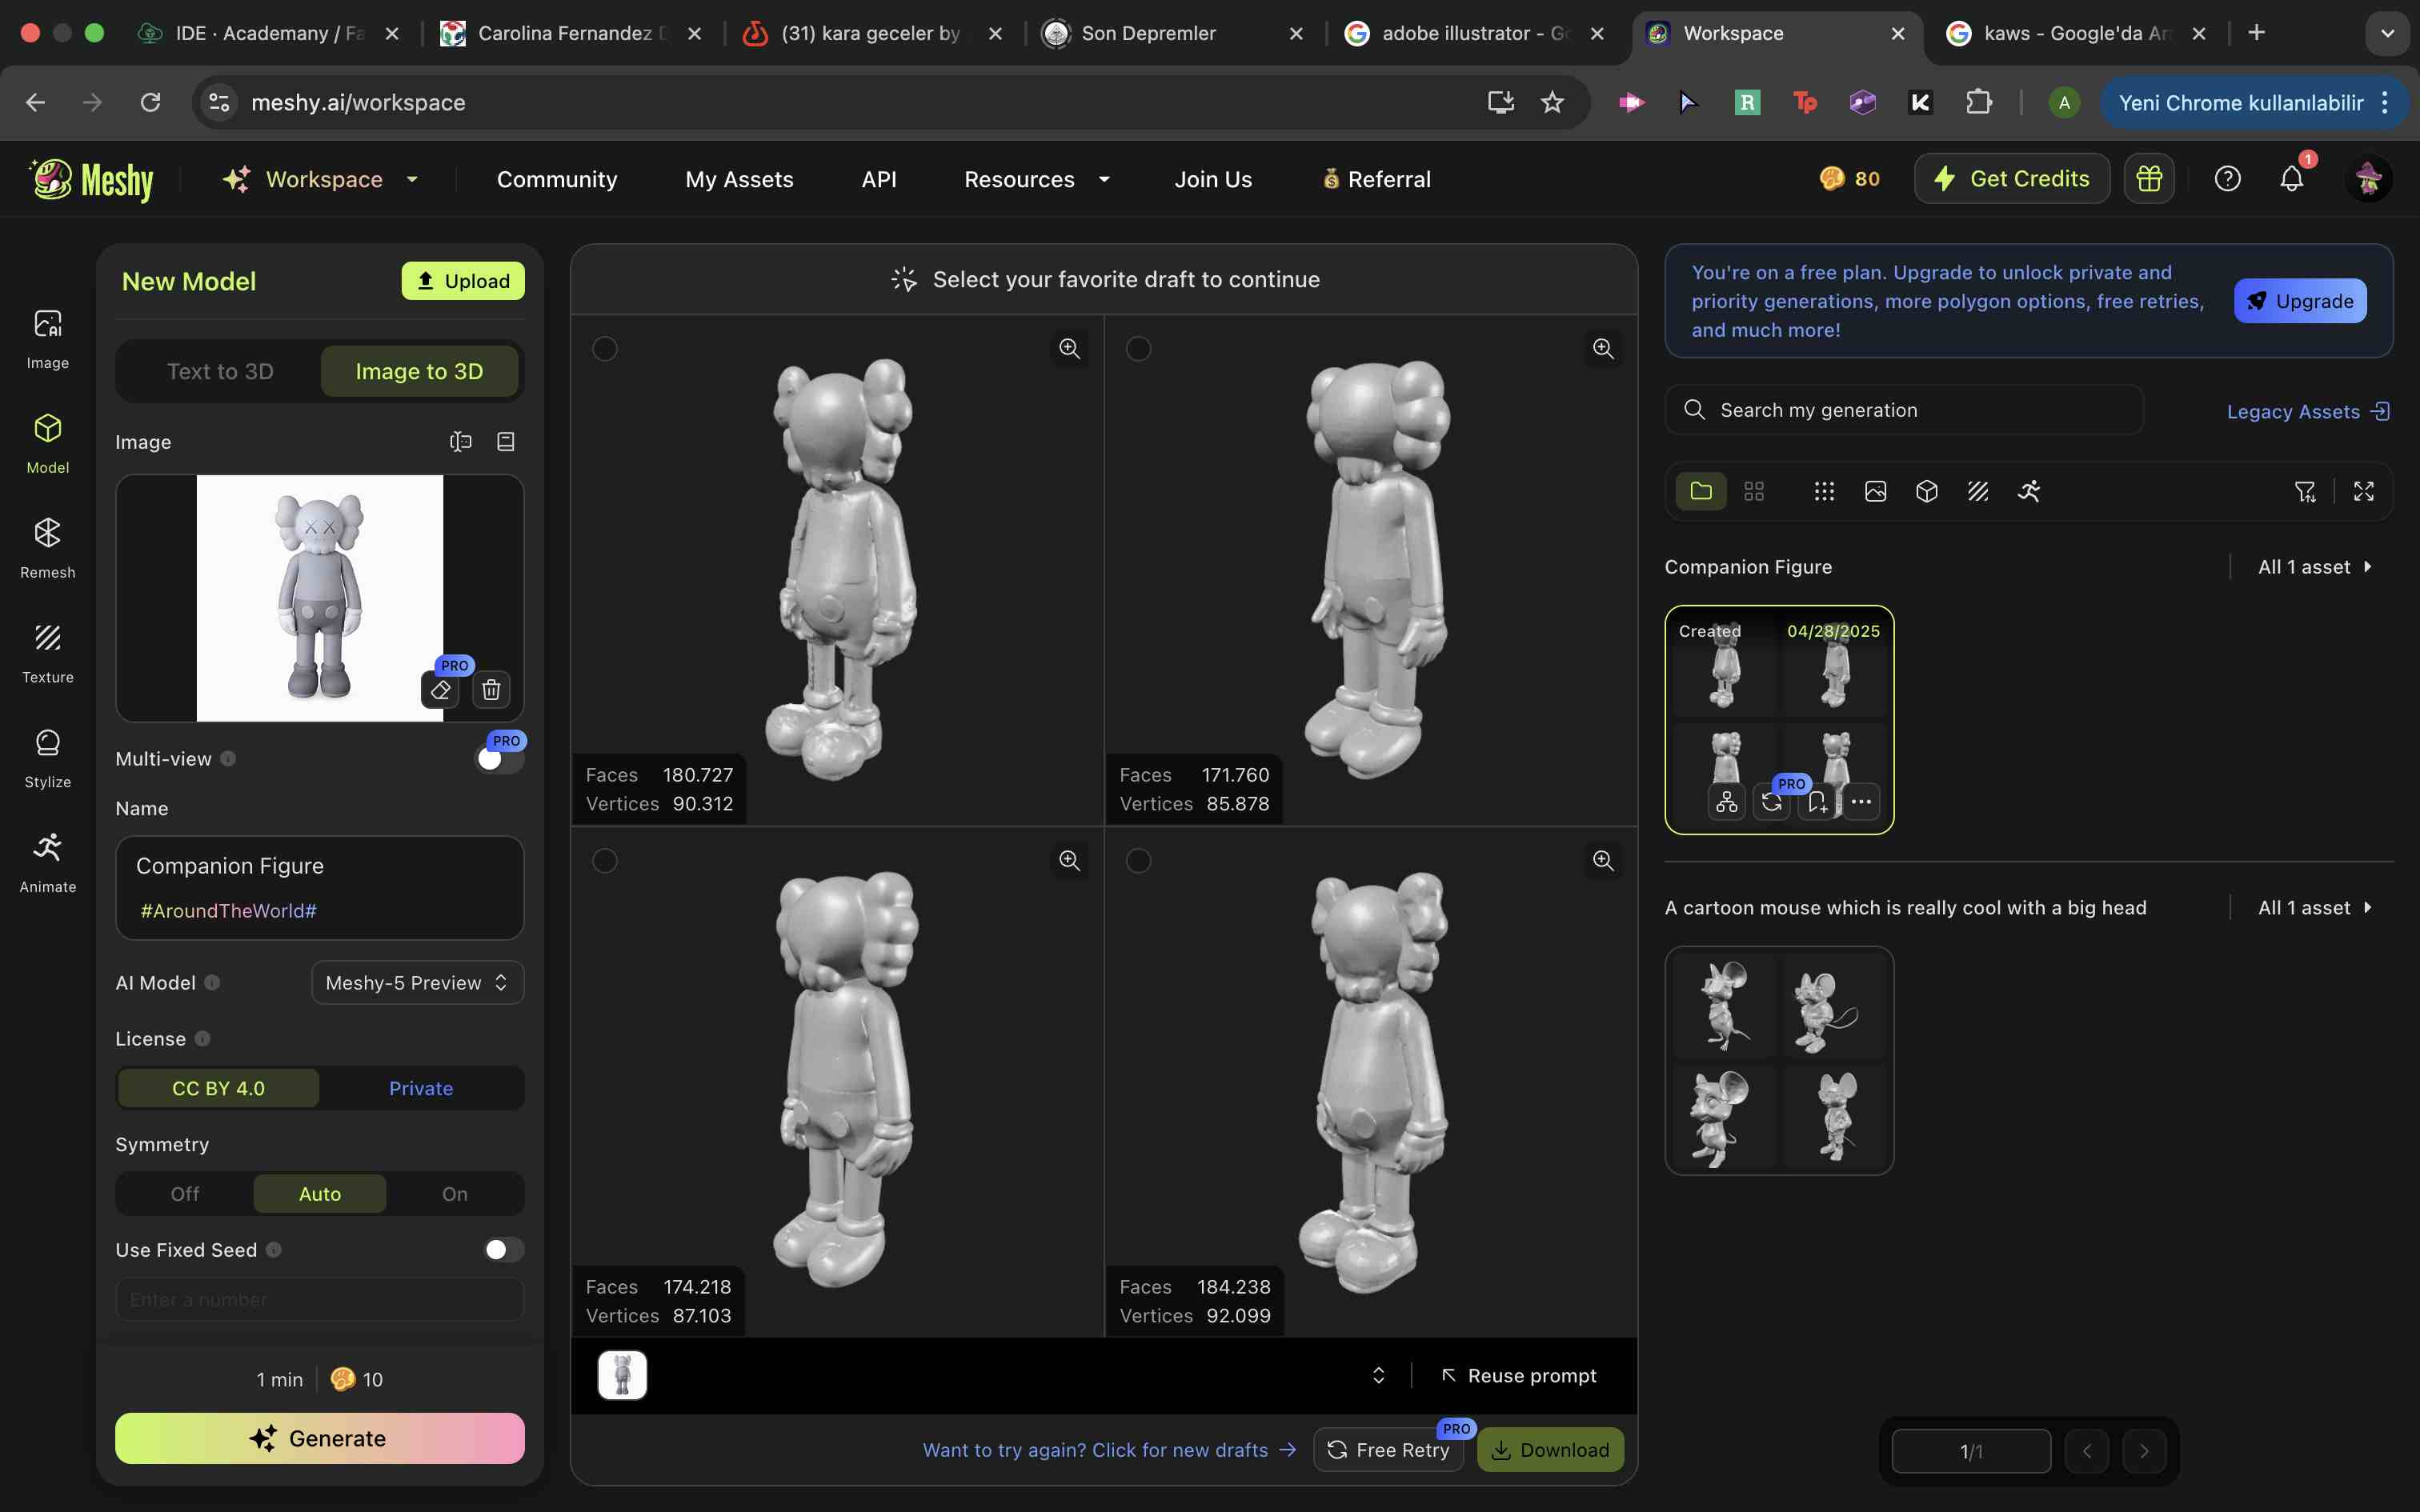Select the draft with 171.760 faces radio
Screen dimensions: 2420x1512
(1138, 348)
